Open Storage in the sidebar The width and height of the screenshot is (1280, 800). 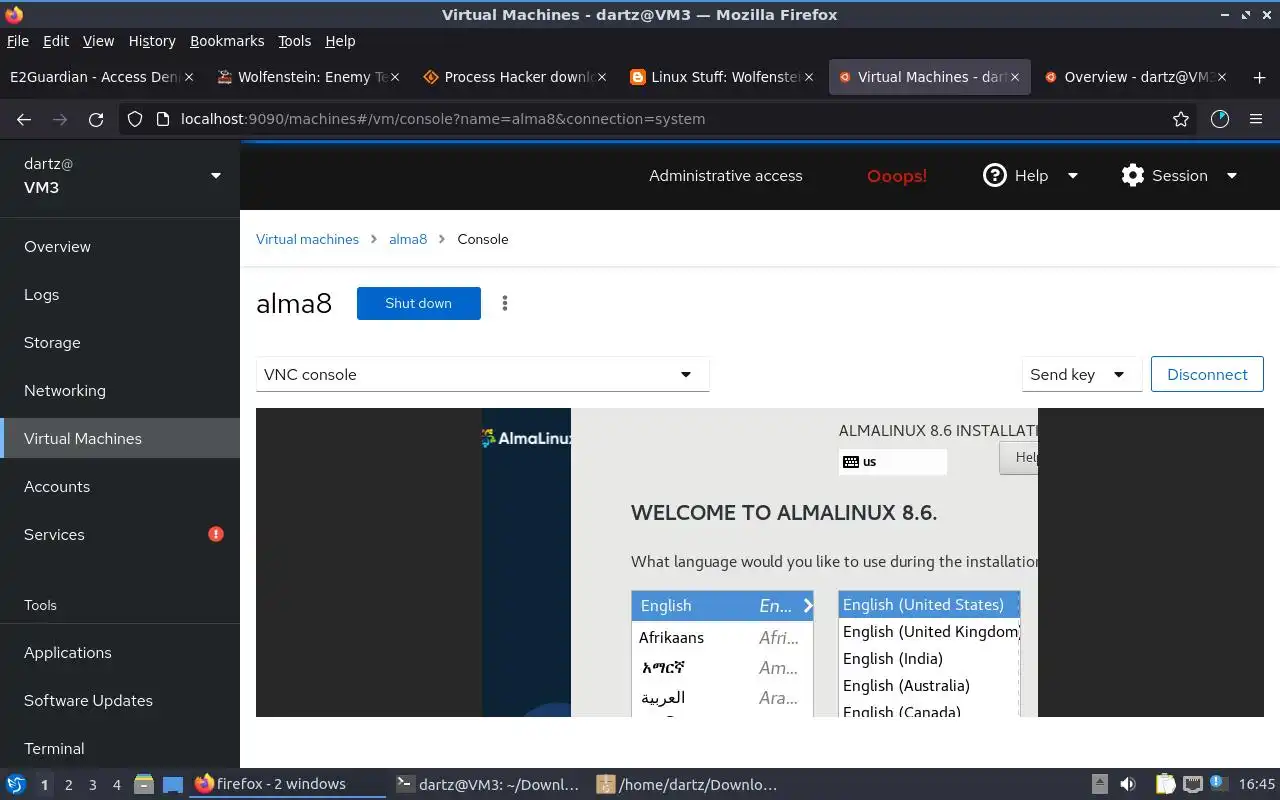[120, 342]
